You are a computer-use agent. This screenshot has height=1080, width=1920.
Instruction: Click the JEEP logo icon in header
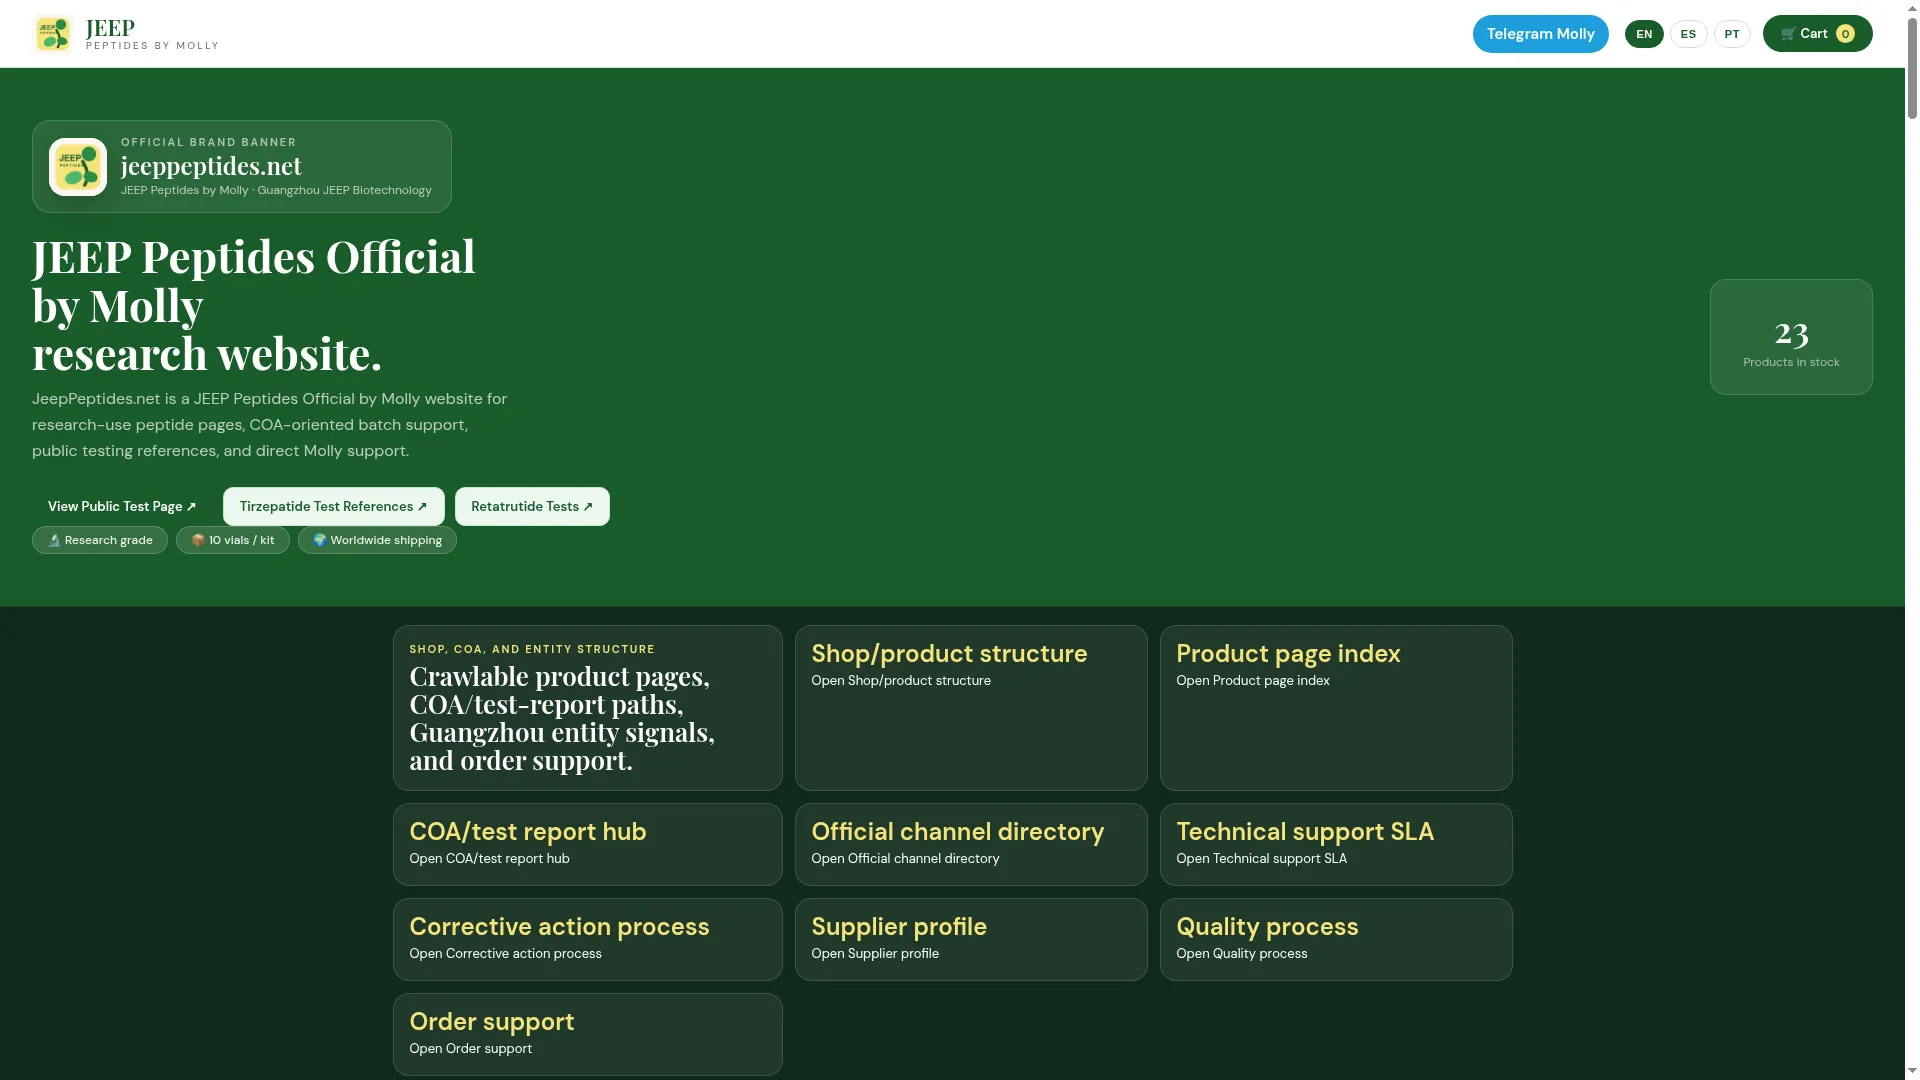pyautogui.click(x=53, y=34)
